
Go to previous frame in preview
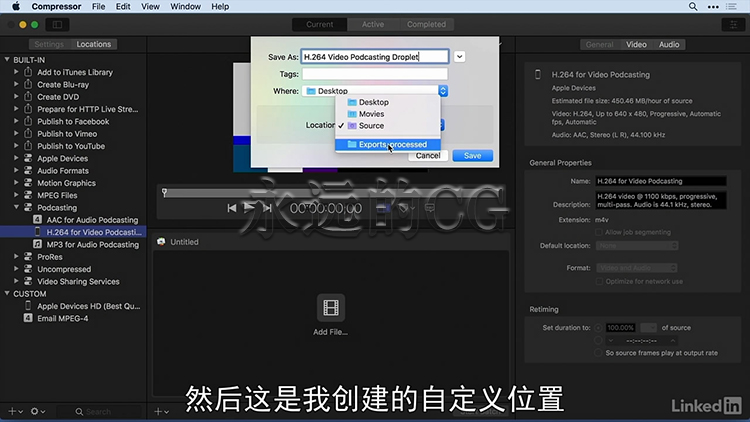point(232,208)
